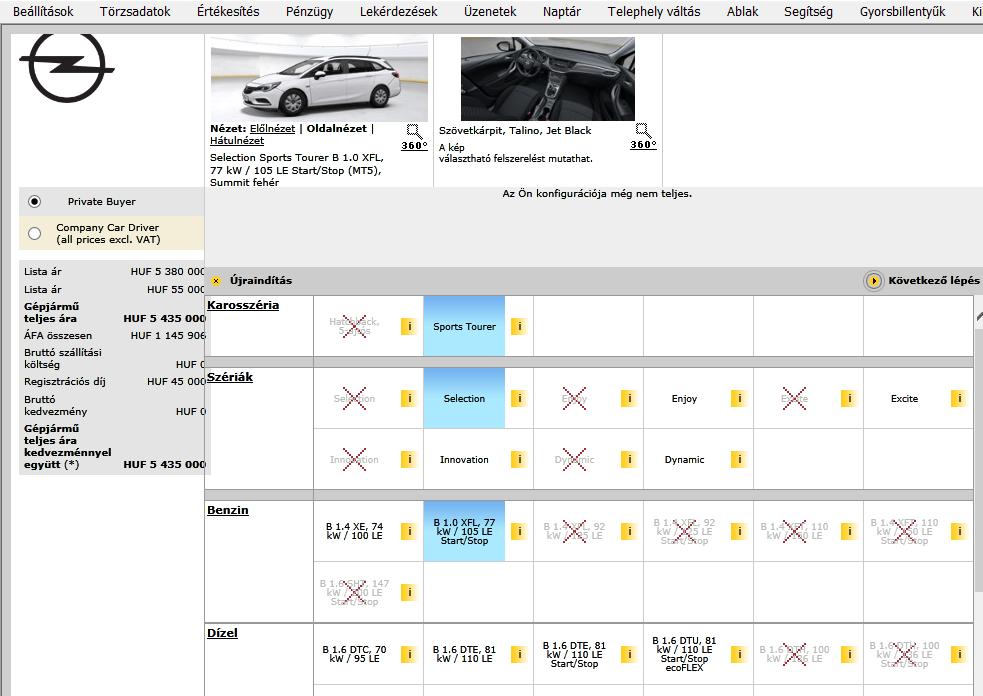The height and width of the screenshot is (696, 983).
Task: Show info for Sports Tourer
Action: (x=518, y=326)
